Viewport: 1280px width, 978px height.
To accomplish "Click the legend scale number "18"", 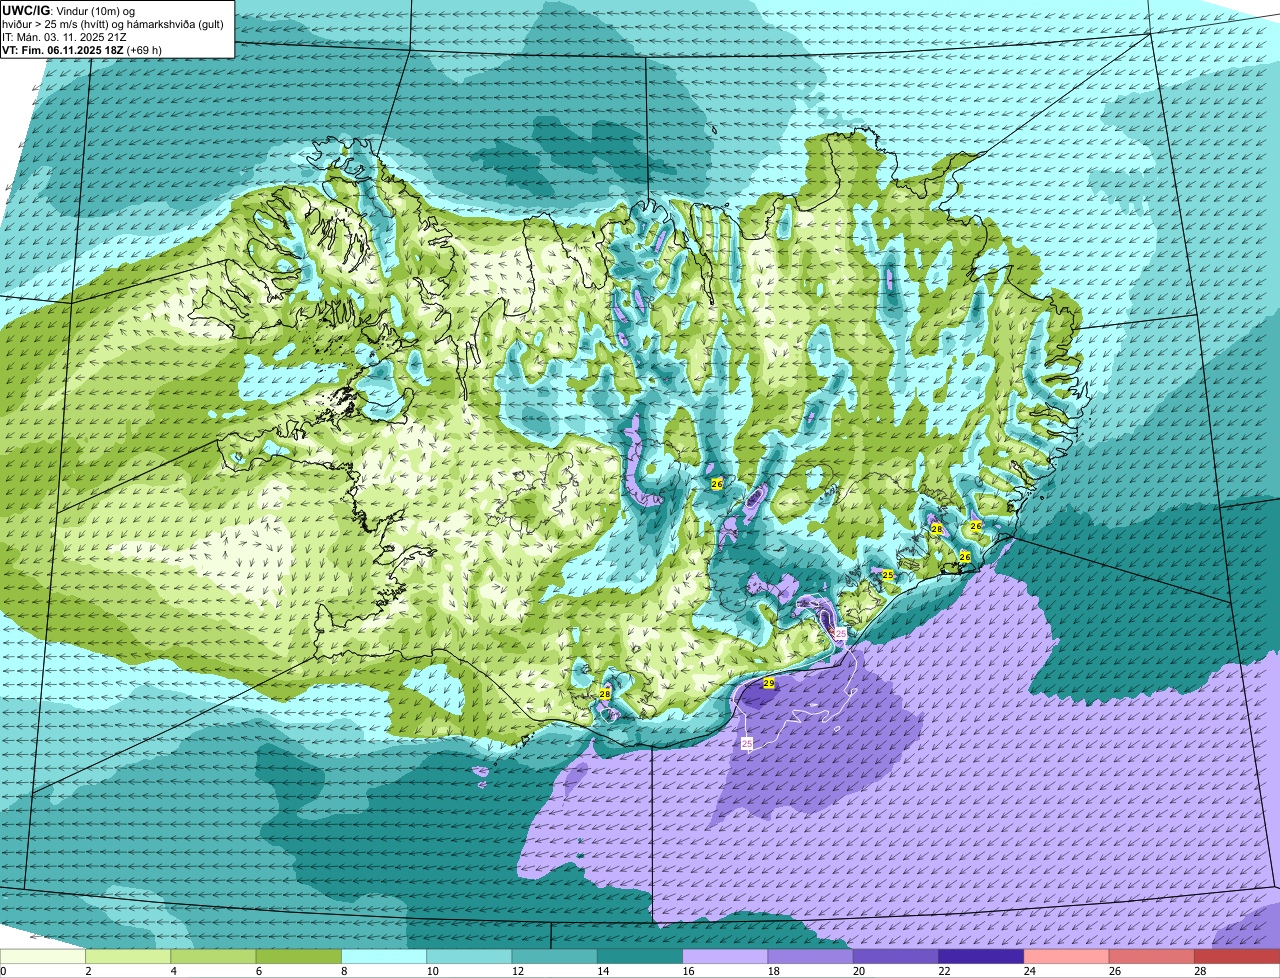I will tap(772, 971).
